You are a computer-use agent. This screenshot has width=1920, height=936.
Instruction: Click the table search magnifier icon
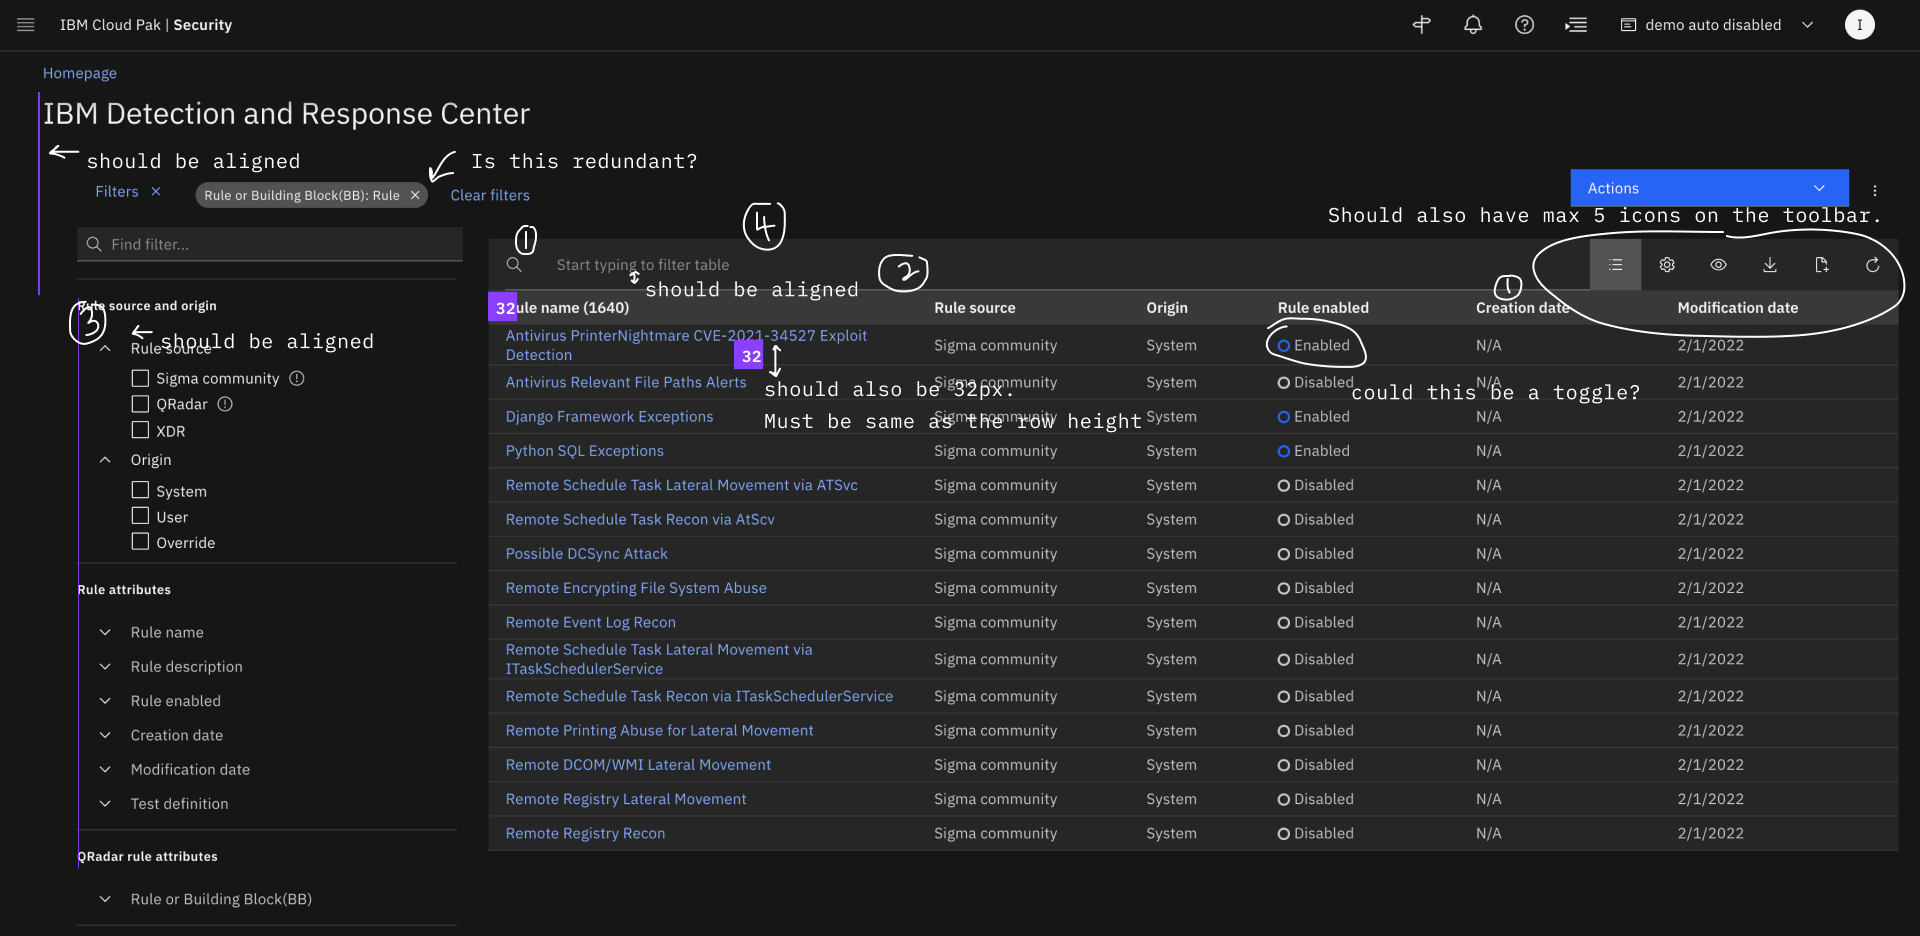tap(514, 264)
